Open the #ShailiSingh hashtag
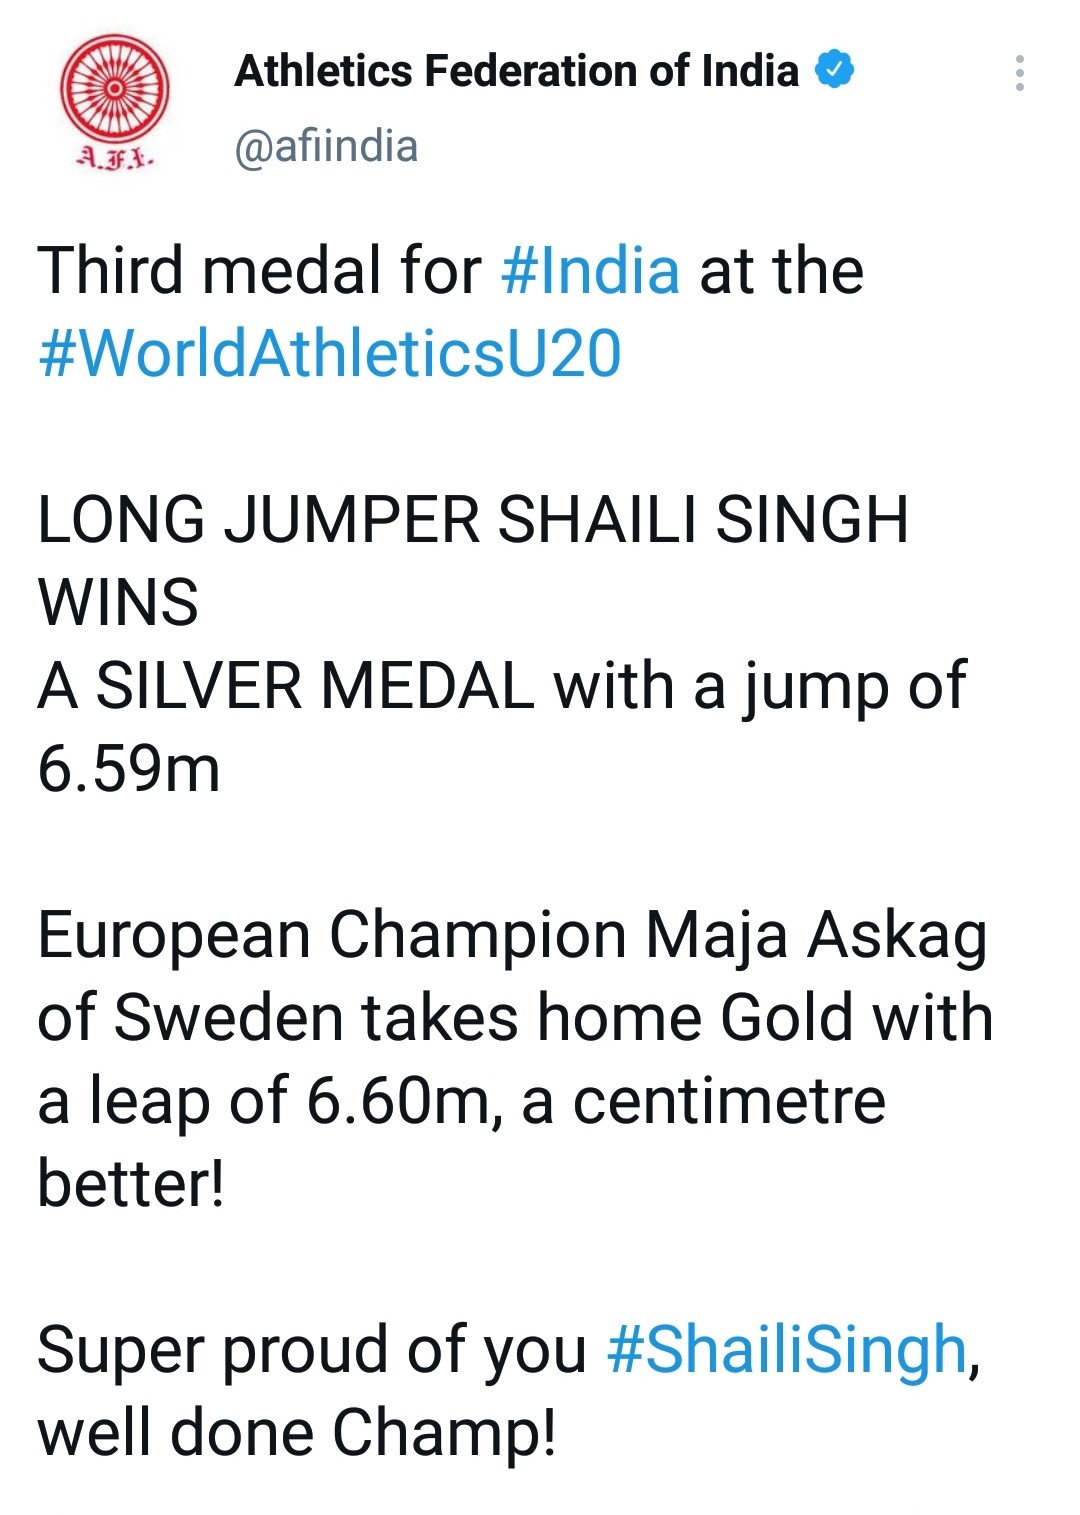1080x1515 pixels. [x=787, y=1349]
